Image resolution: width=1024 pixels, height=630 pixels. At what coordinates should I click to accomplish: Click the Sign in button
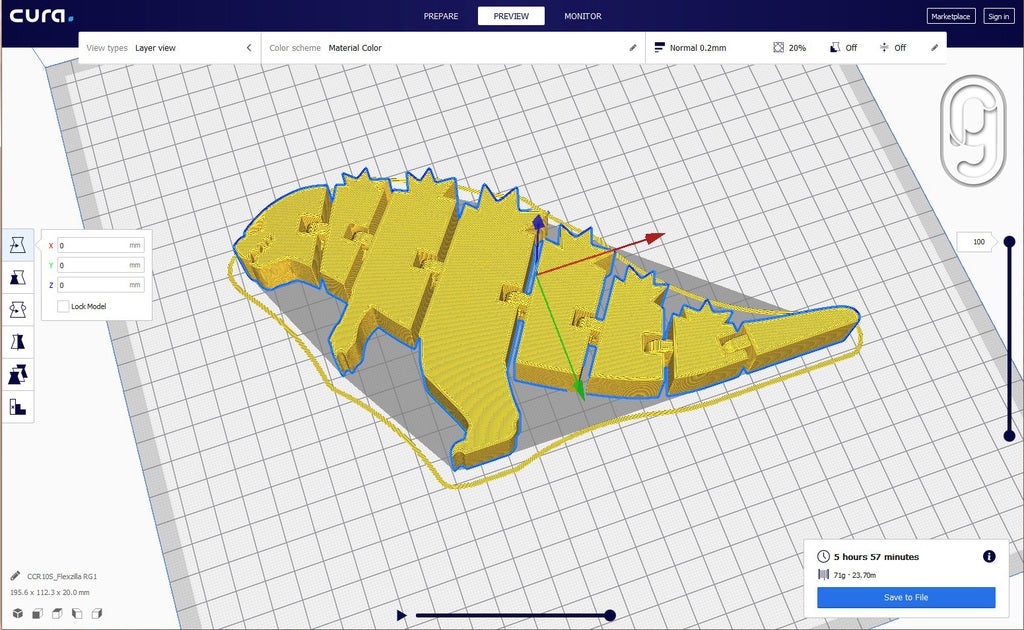pyautogui.click(x=999, y=16)
